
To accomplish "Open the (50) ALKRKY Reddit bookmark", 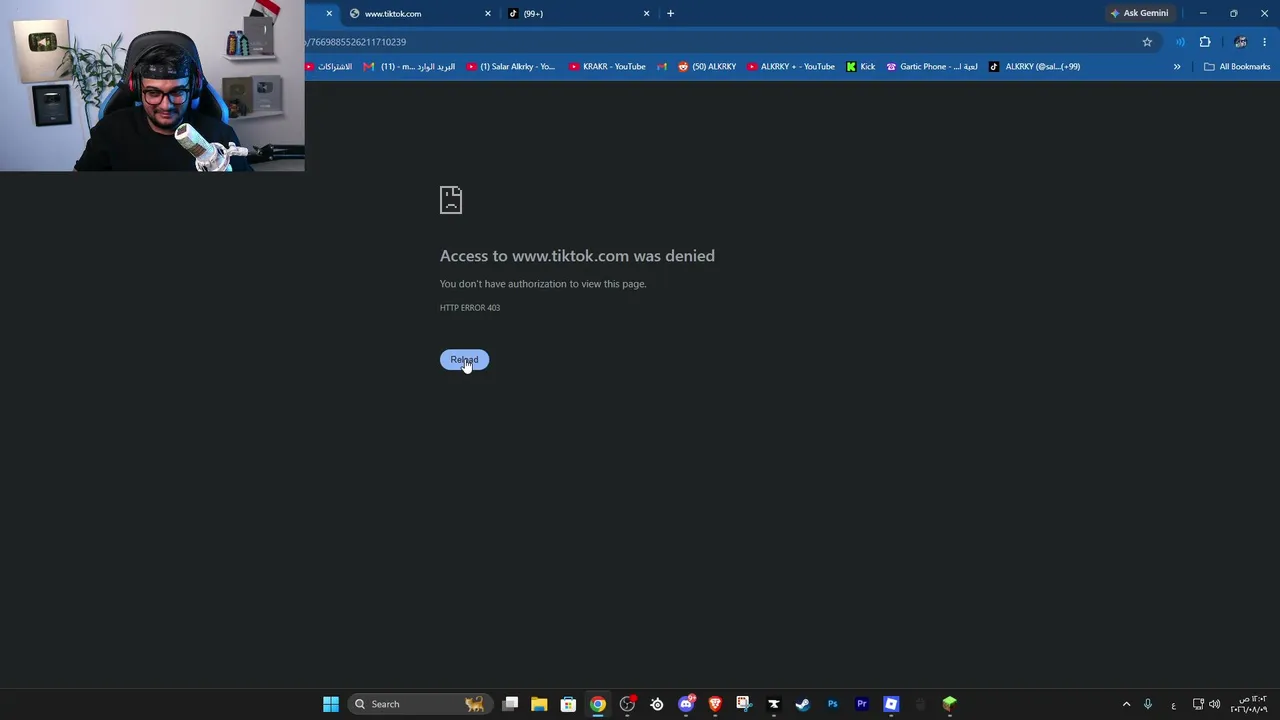I will click(707, 67).
